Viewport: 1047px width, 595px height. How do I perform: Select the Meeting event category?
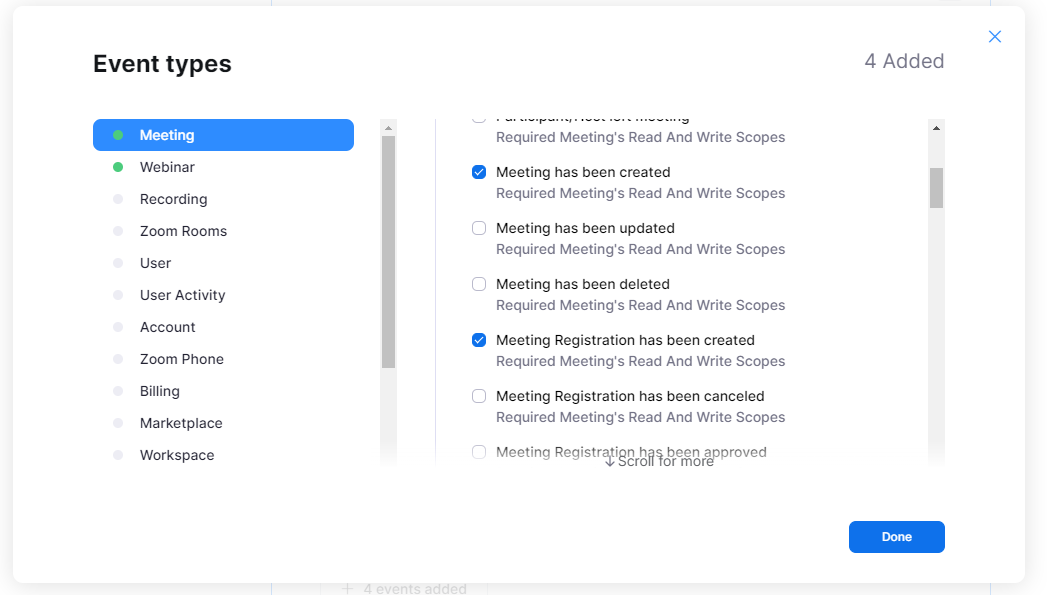point(223,135)
